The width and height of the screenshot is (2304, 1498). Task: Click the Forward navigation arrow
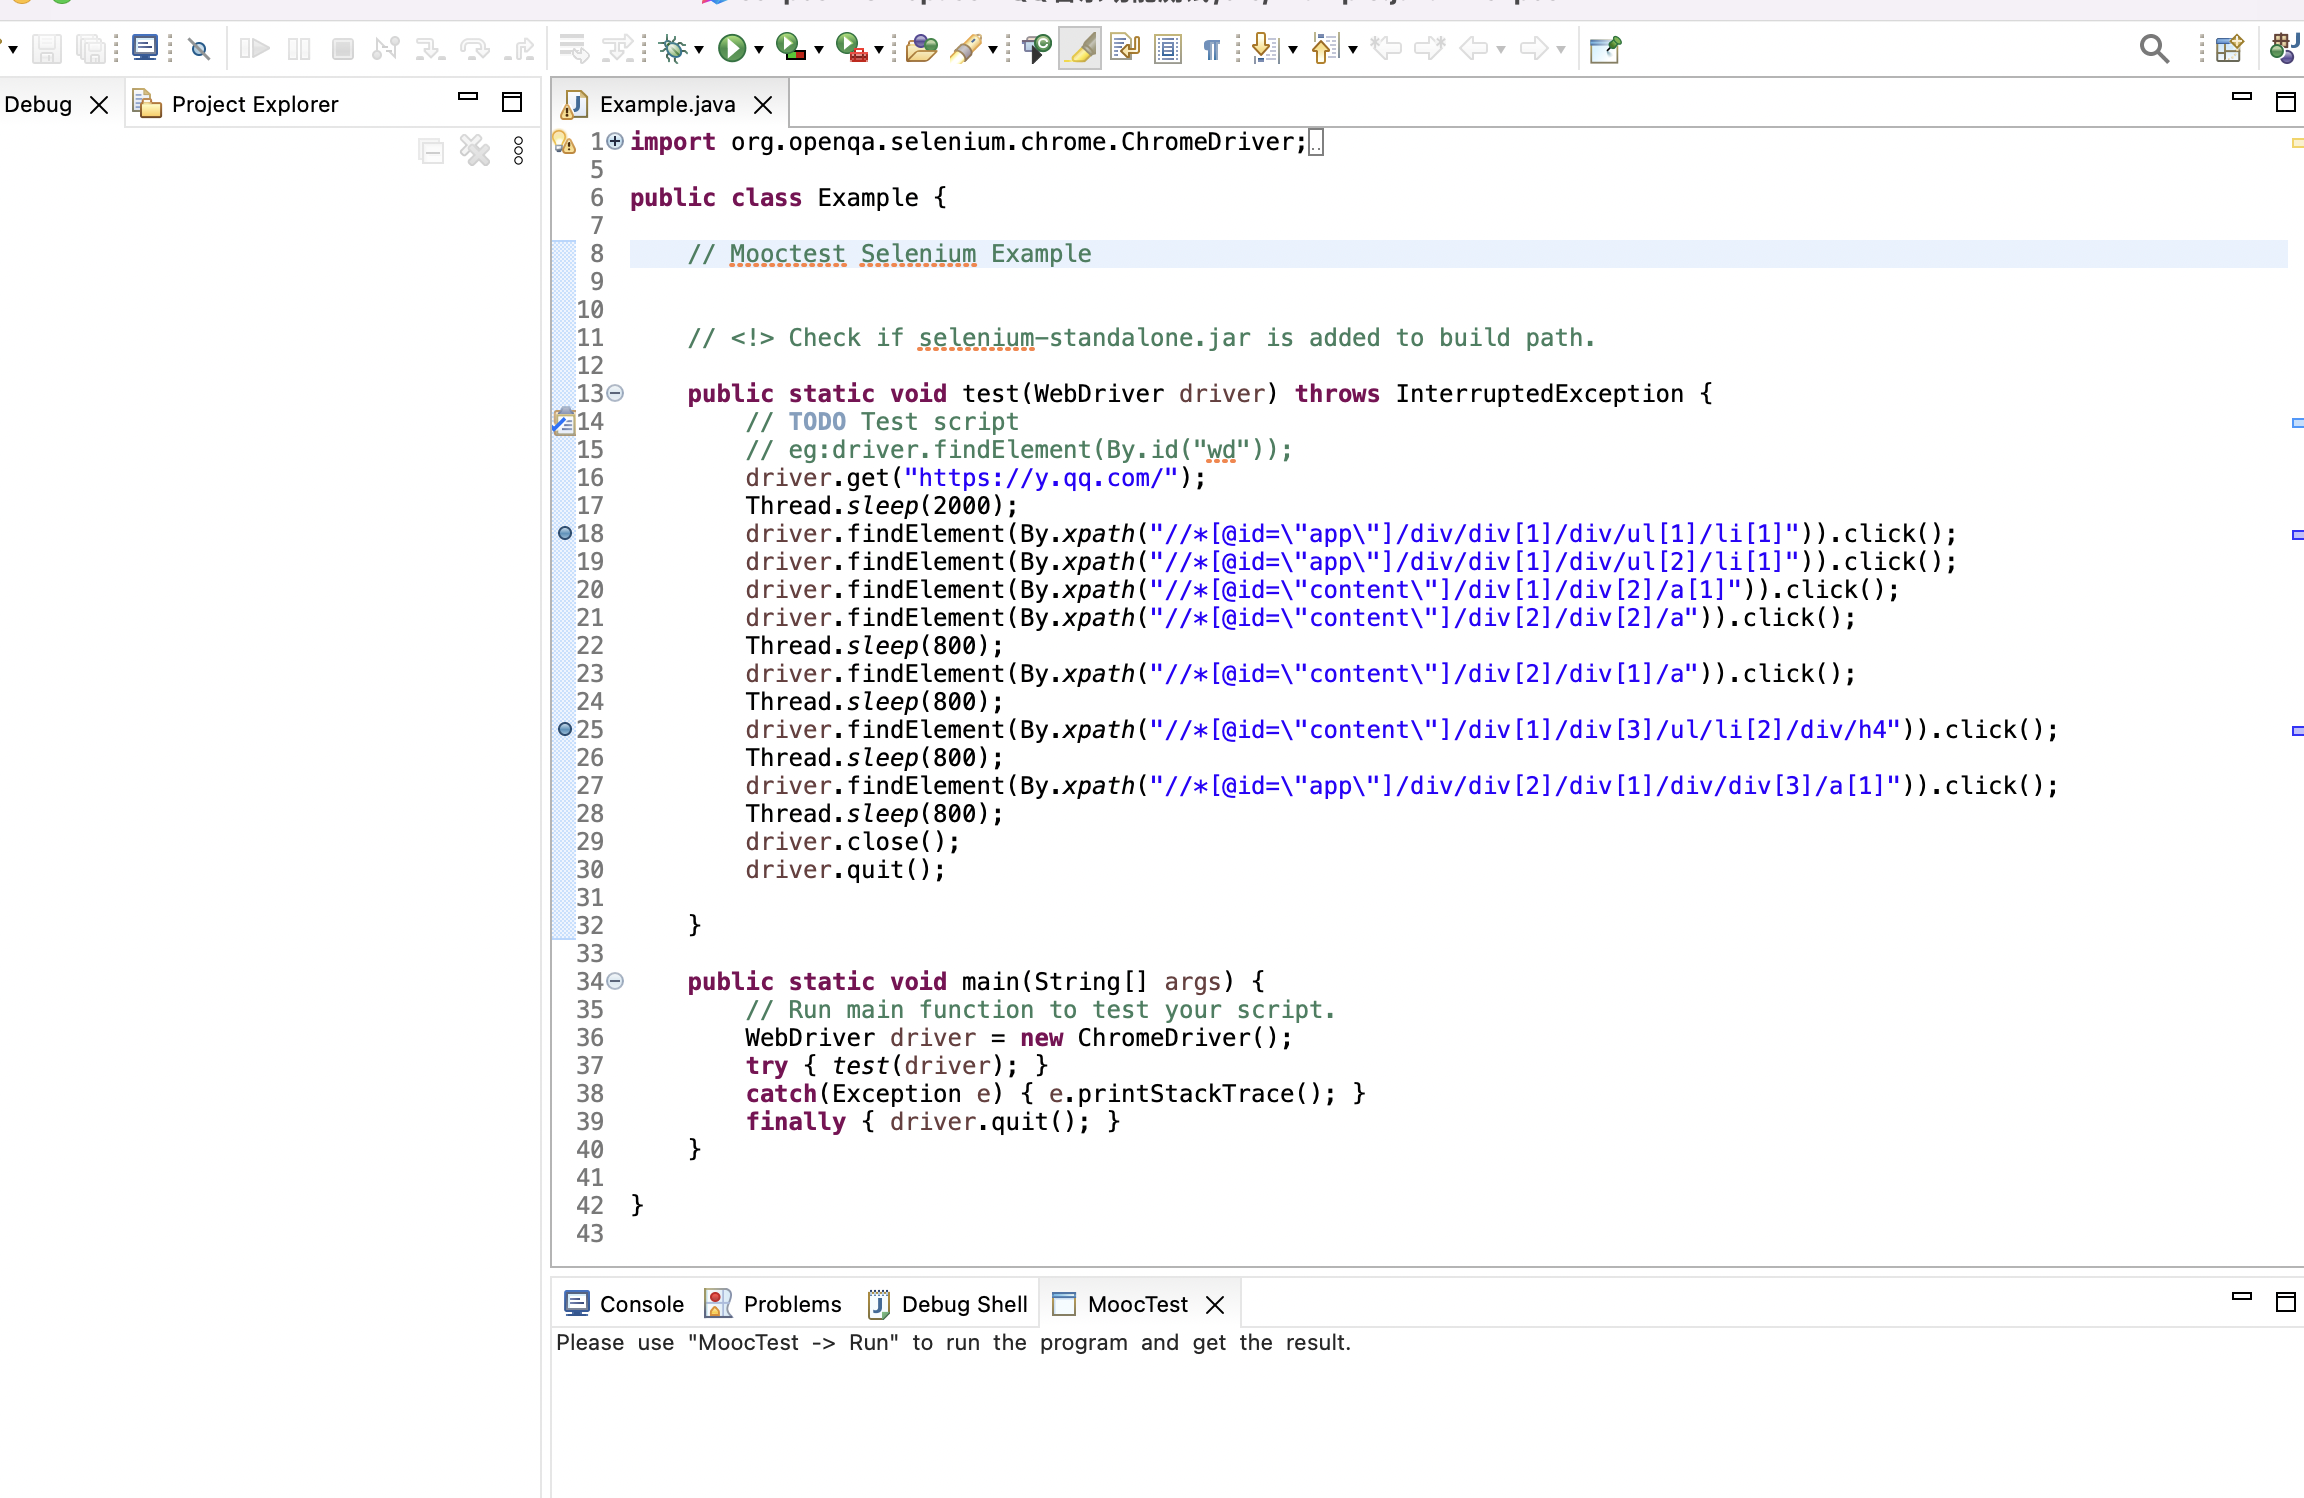coord(1533,48)
